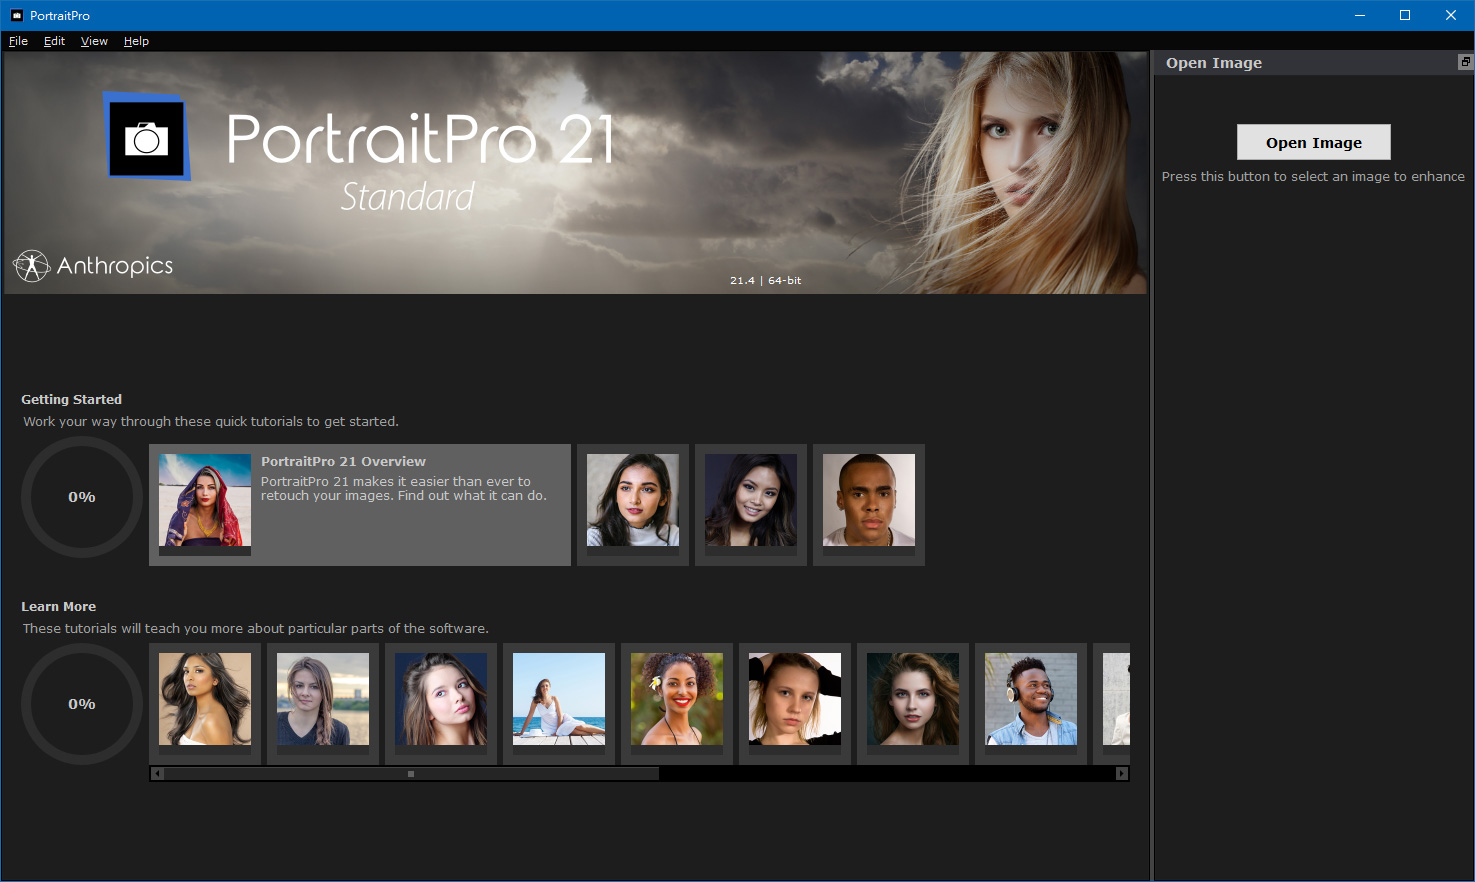
Task: Click the Open Image panel title
Action: point(1214,63)
